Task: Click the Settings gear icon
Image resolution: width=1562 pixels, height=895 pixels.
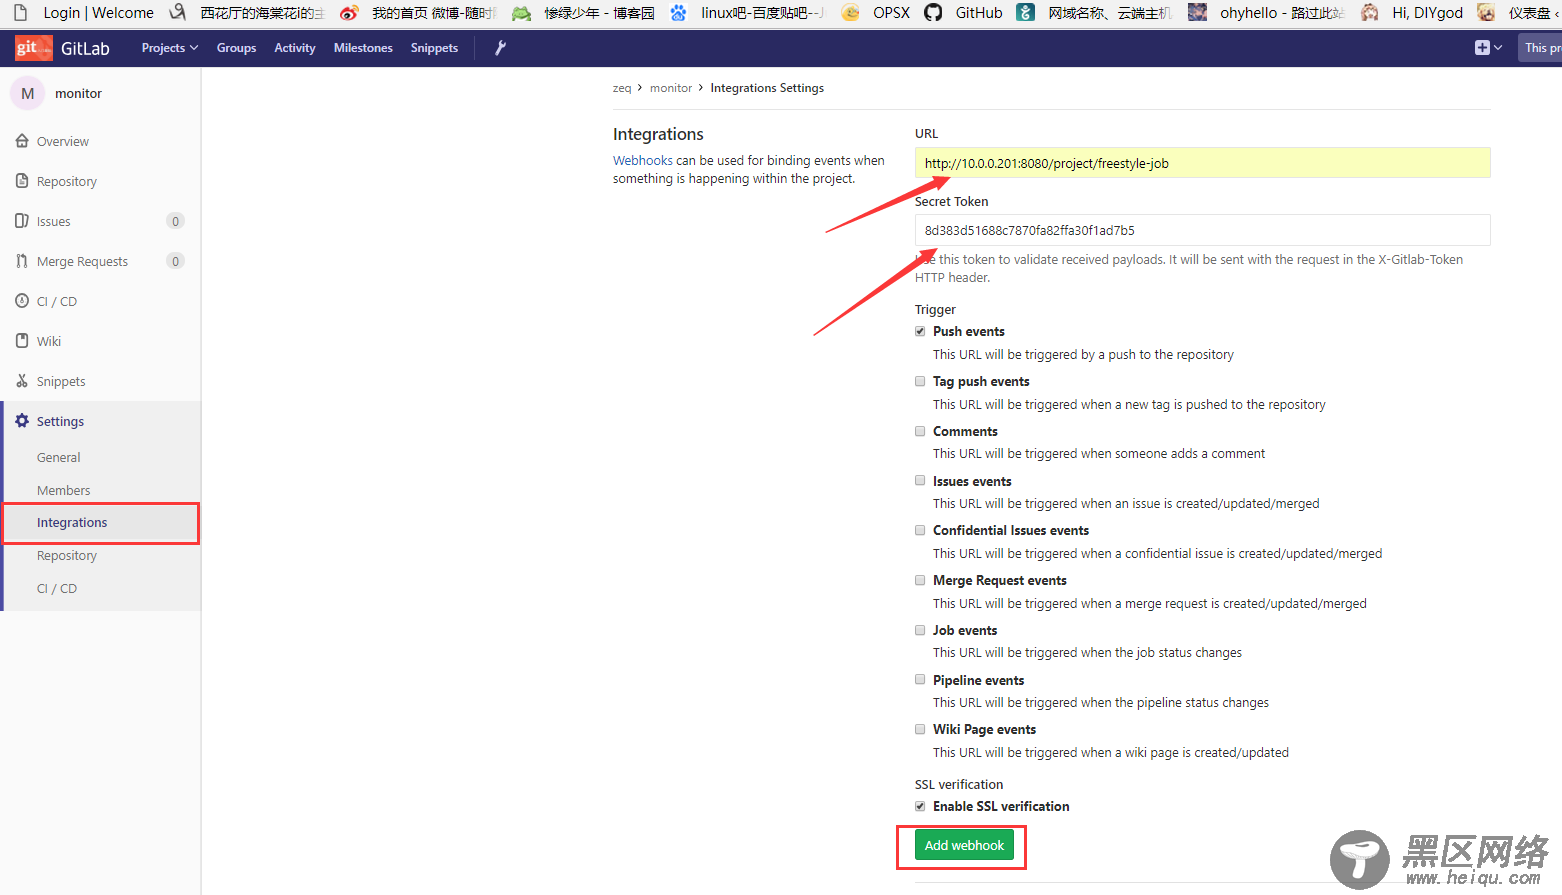Action: click(x=22, y=421)
